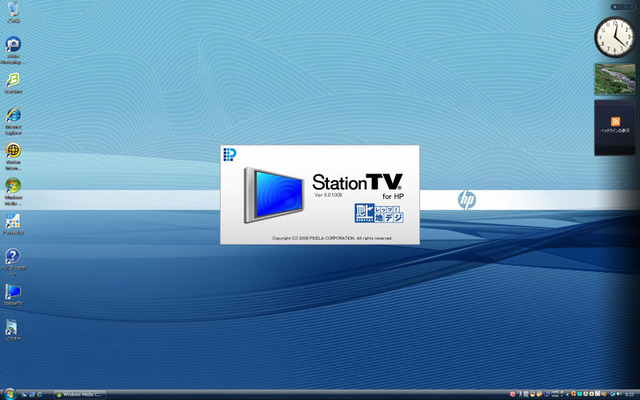This screenshot has height=400, width=640.
Task: Click the slideshow photo gadget thumbnail
Action: coord(615,79)
